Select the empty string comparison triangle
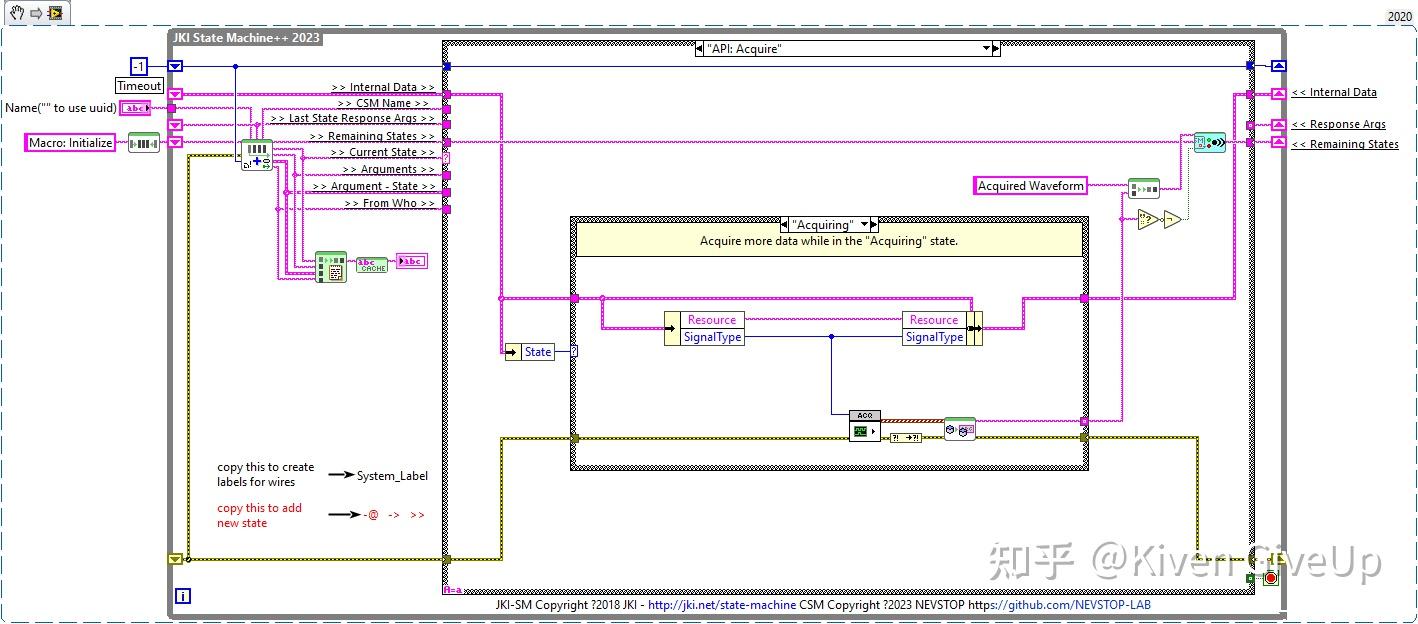The image size is (1418, 624). pos(1148,219)
